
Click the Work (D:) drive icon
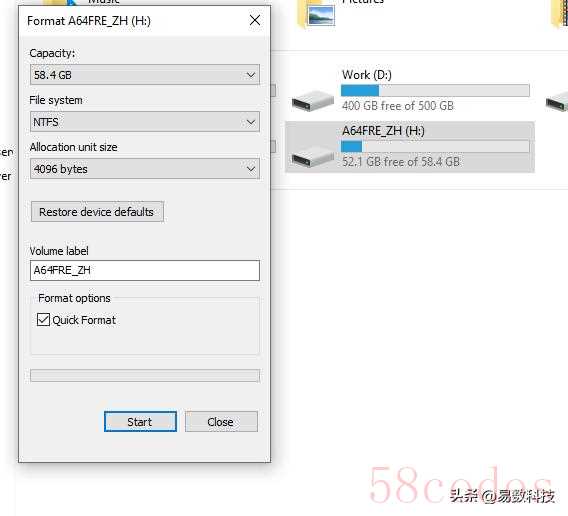(313, 101)
